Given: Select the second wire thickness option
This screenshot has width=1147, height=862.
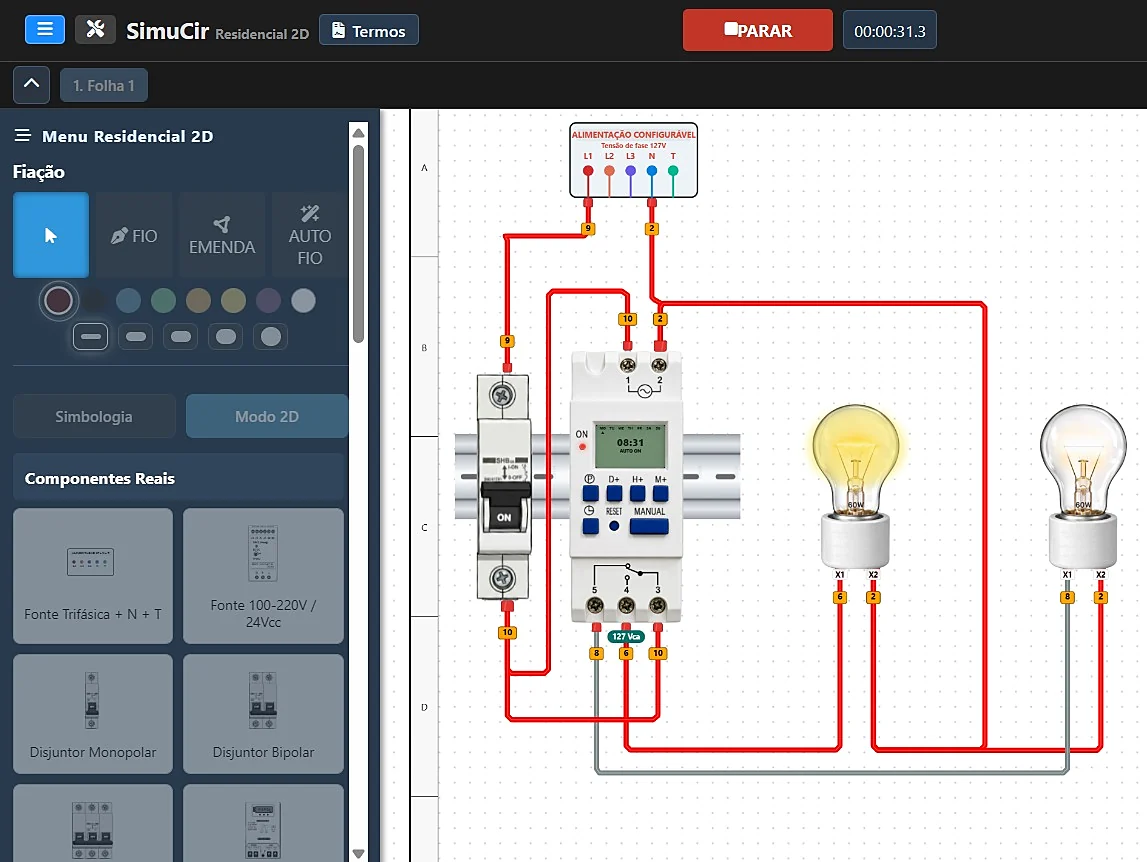Looking at the screenshot, I should (135, 337).
